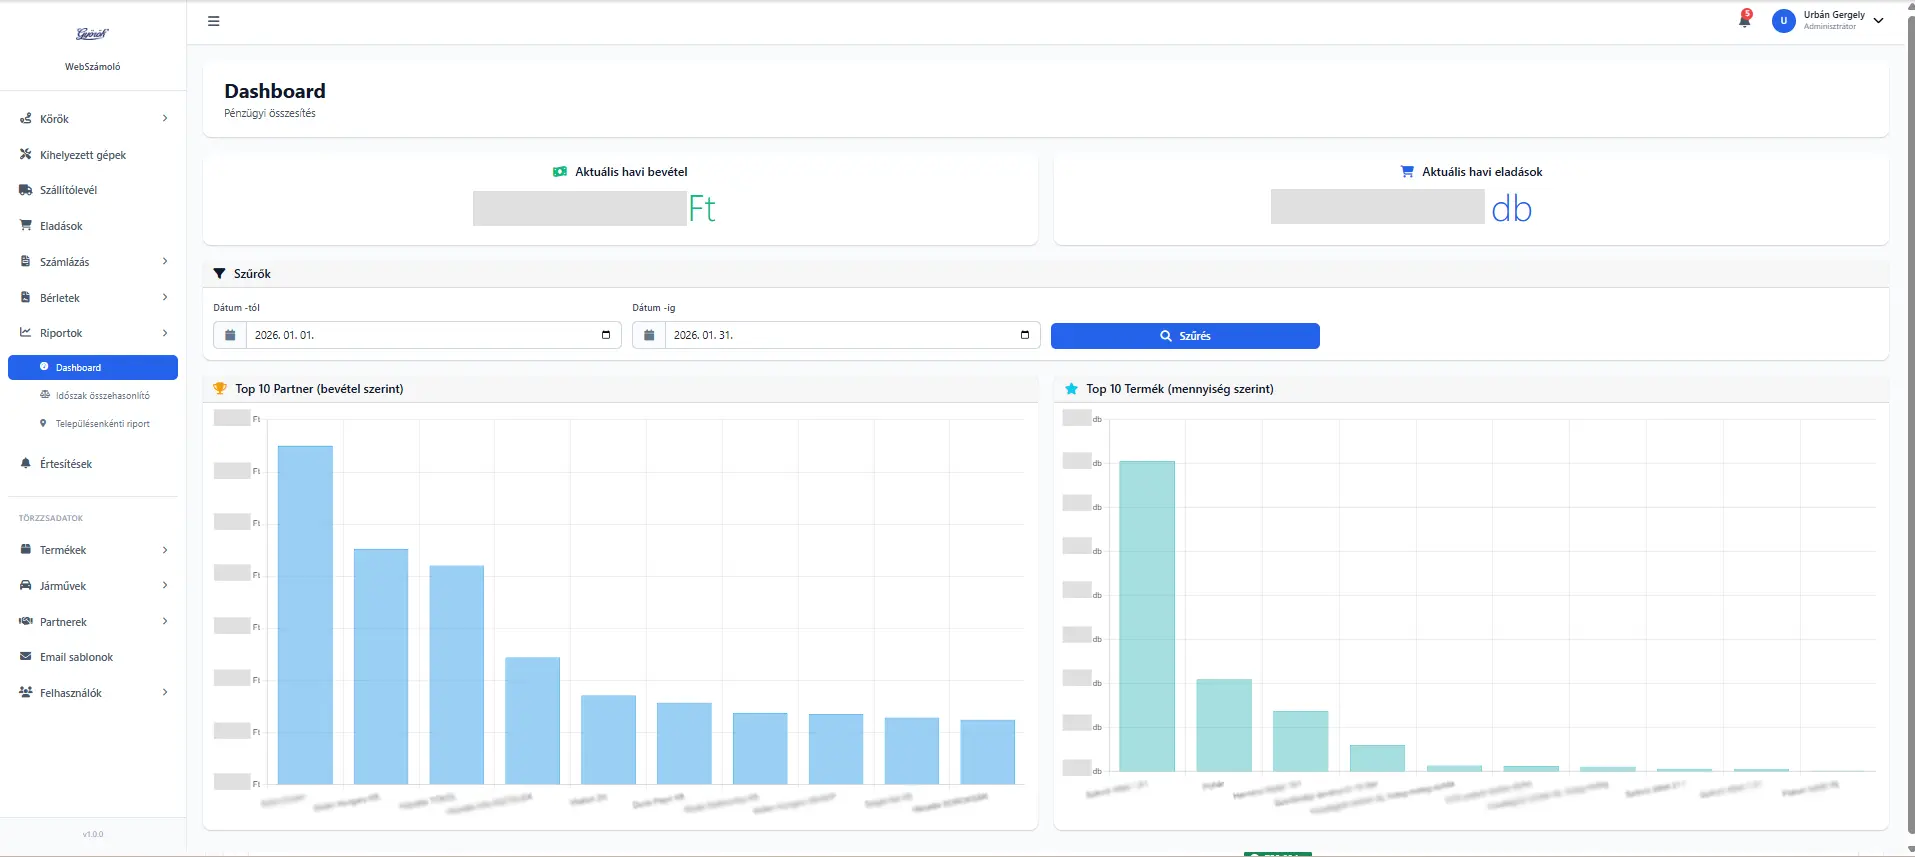This screenshot has height=857, width=1915.
Task: Open Email sablonok page
Action: pos(76,657)
